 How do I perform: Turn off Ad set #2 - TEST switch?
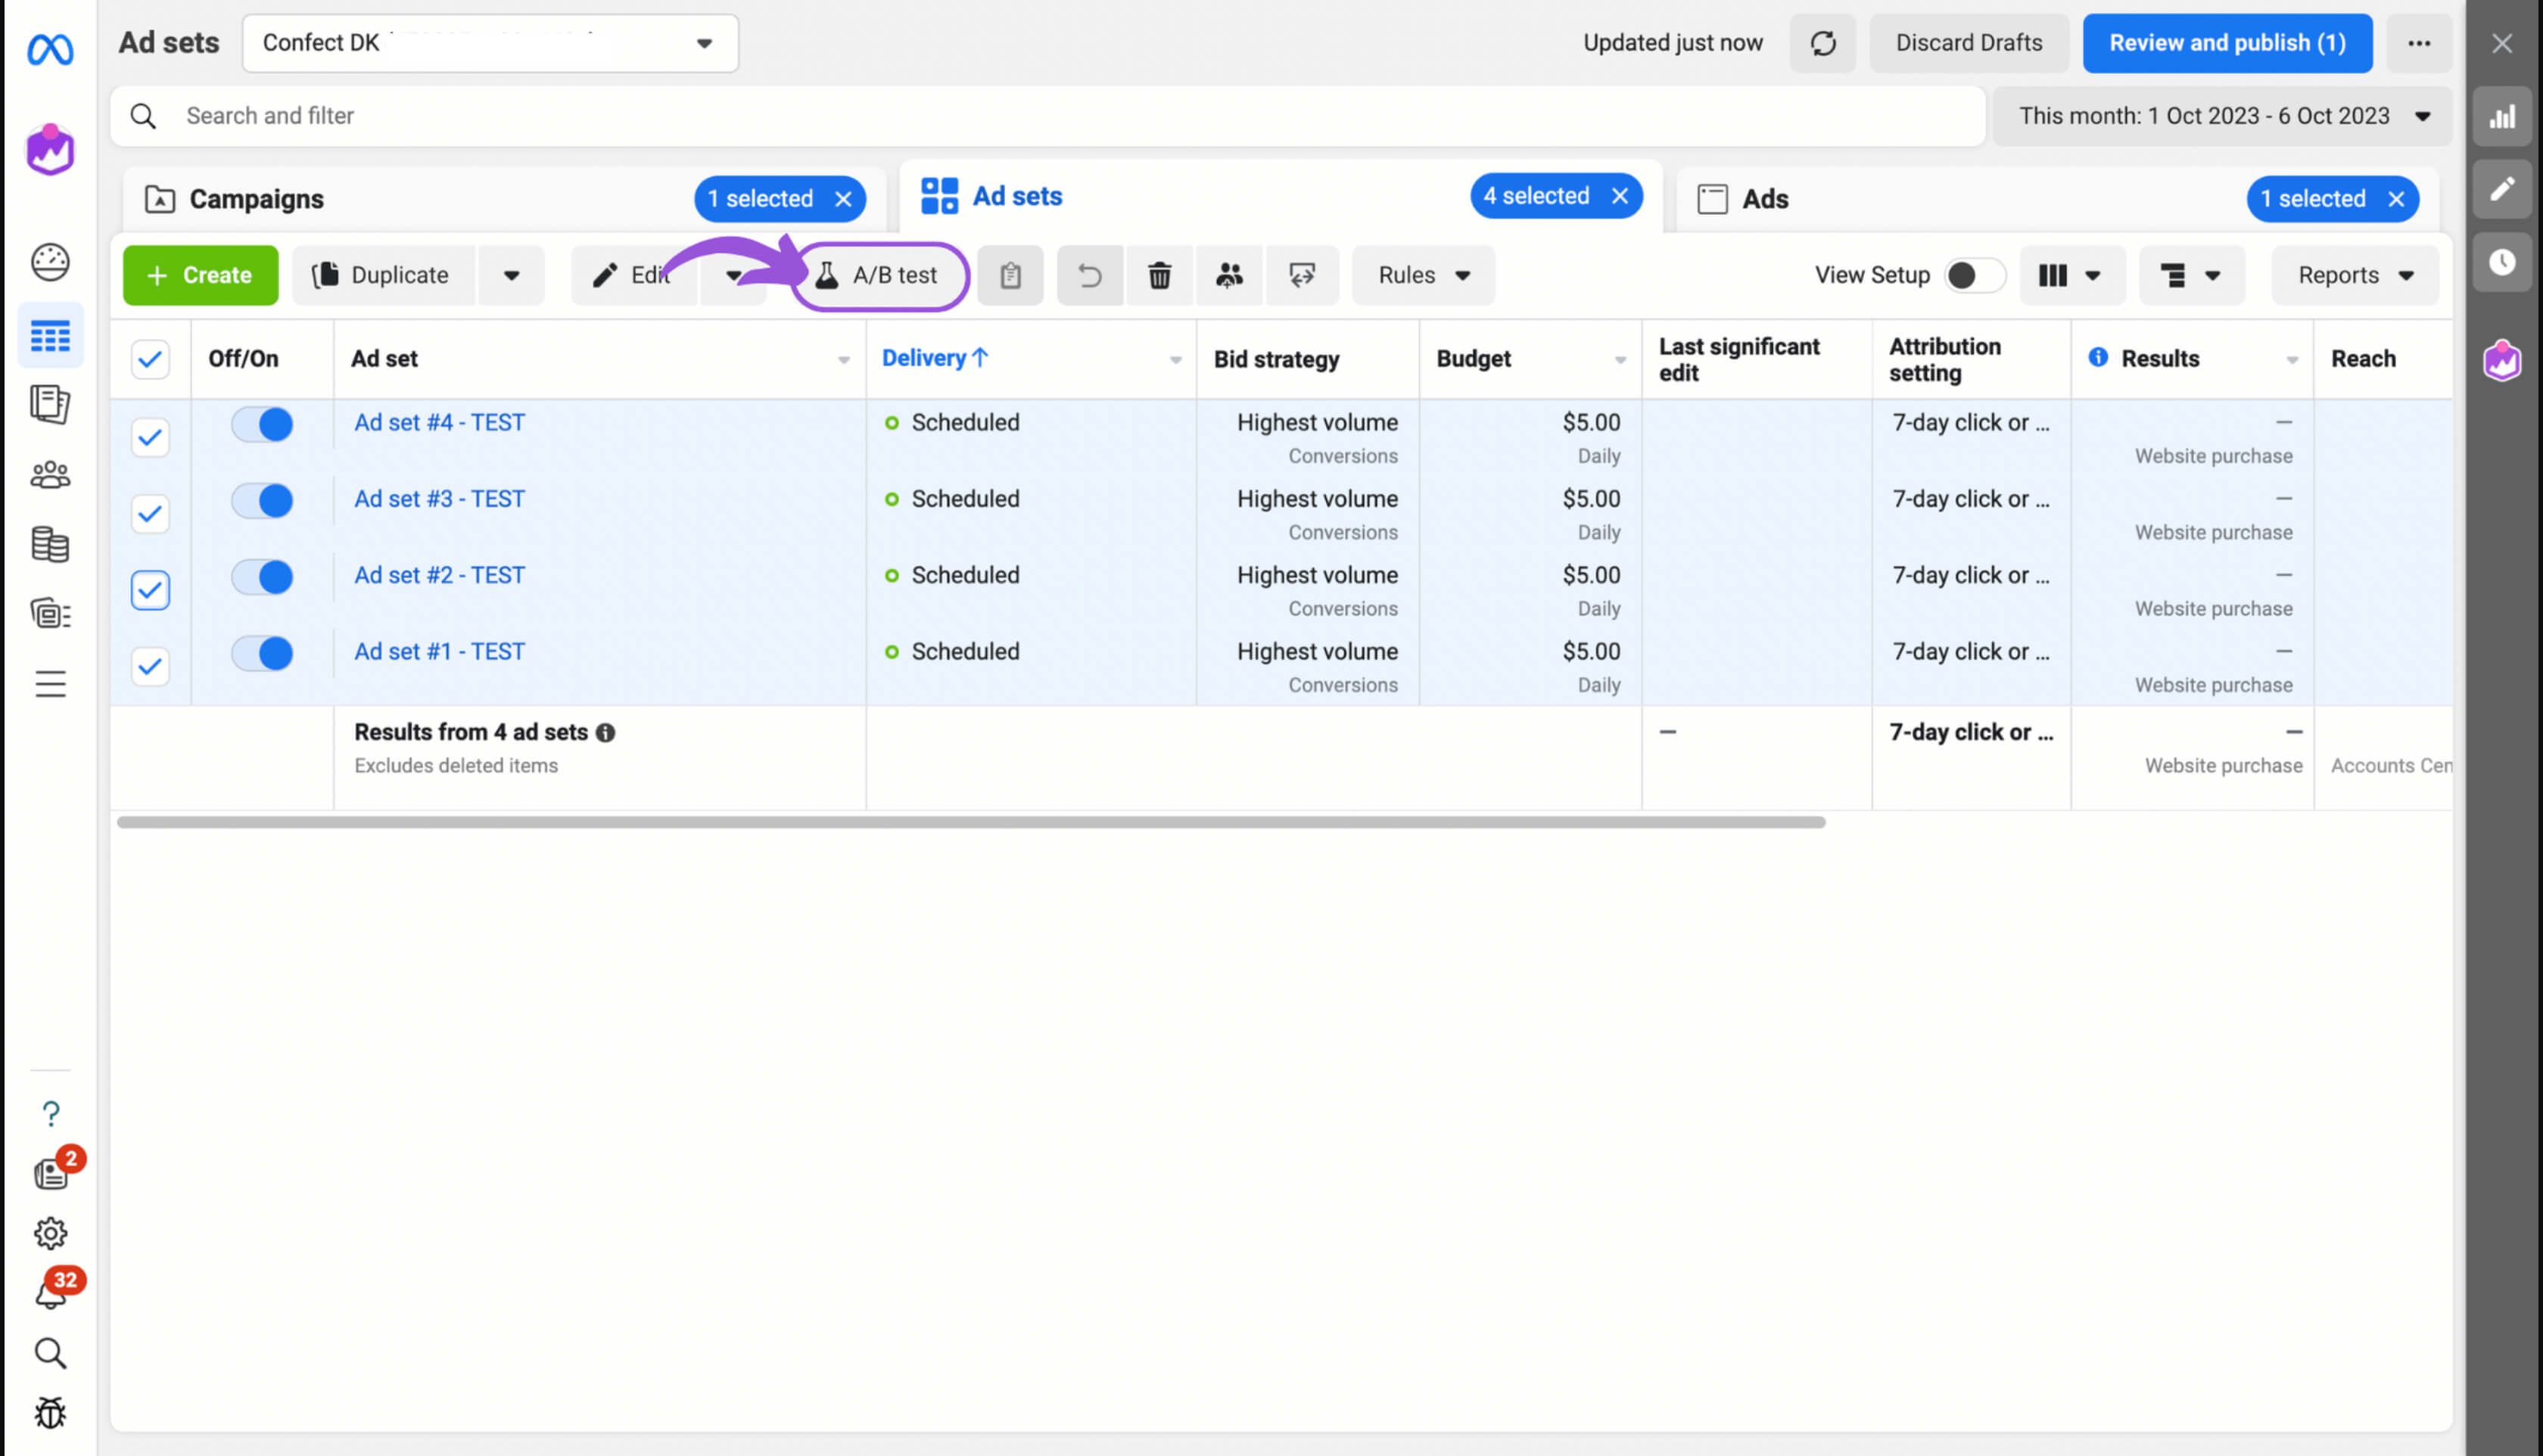pyautogui.click(x=262, y=577)
